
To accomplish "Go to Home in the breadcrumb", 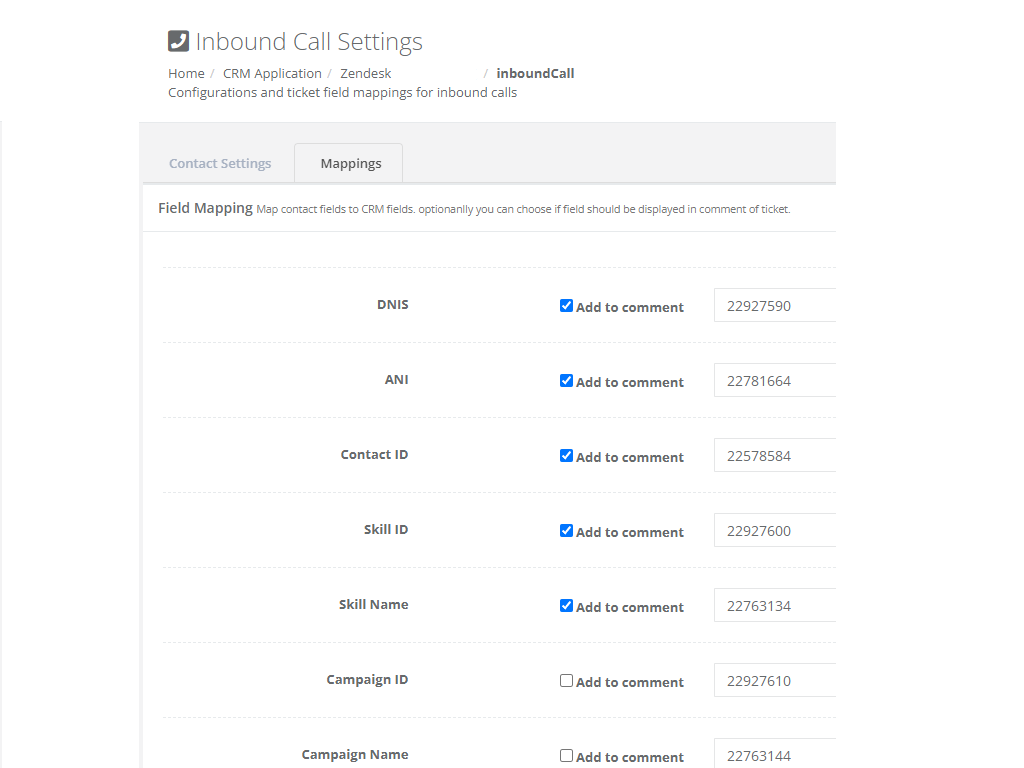I will point(186,73).
